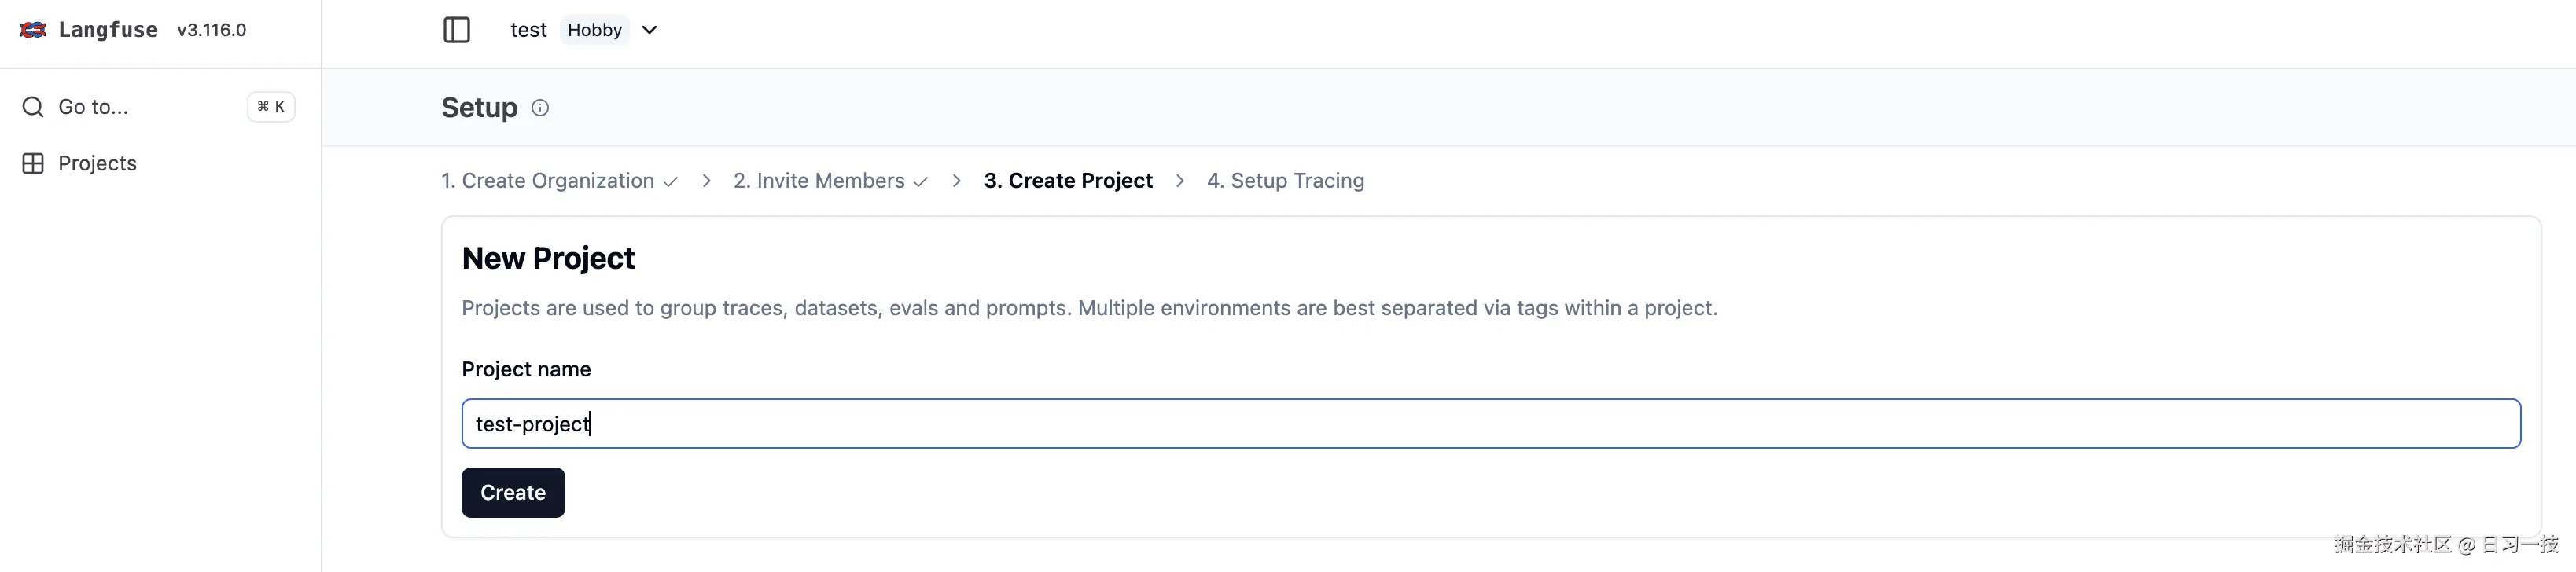Expand the organization switcher chevron
Screen dimensions: 2576x572
(649, 30)
